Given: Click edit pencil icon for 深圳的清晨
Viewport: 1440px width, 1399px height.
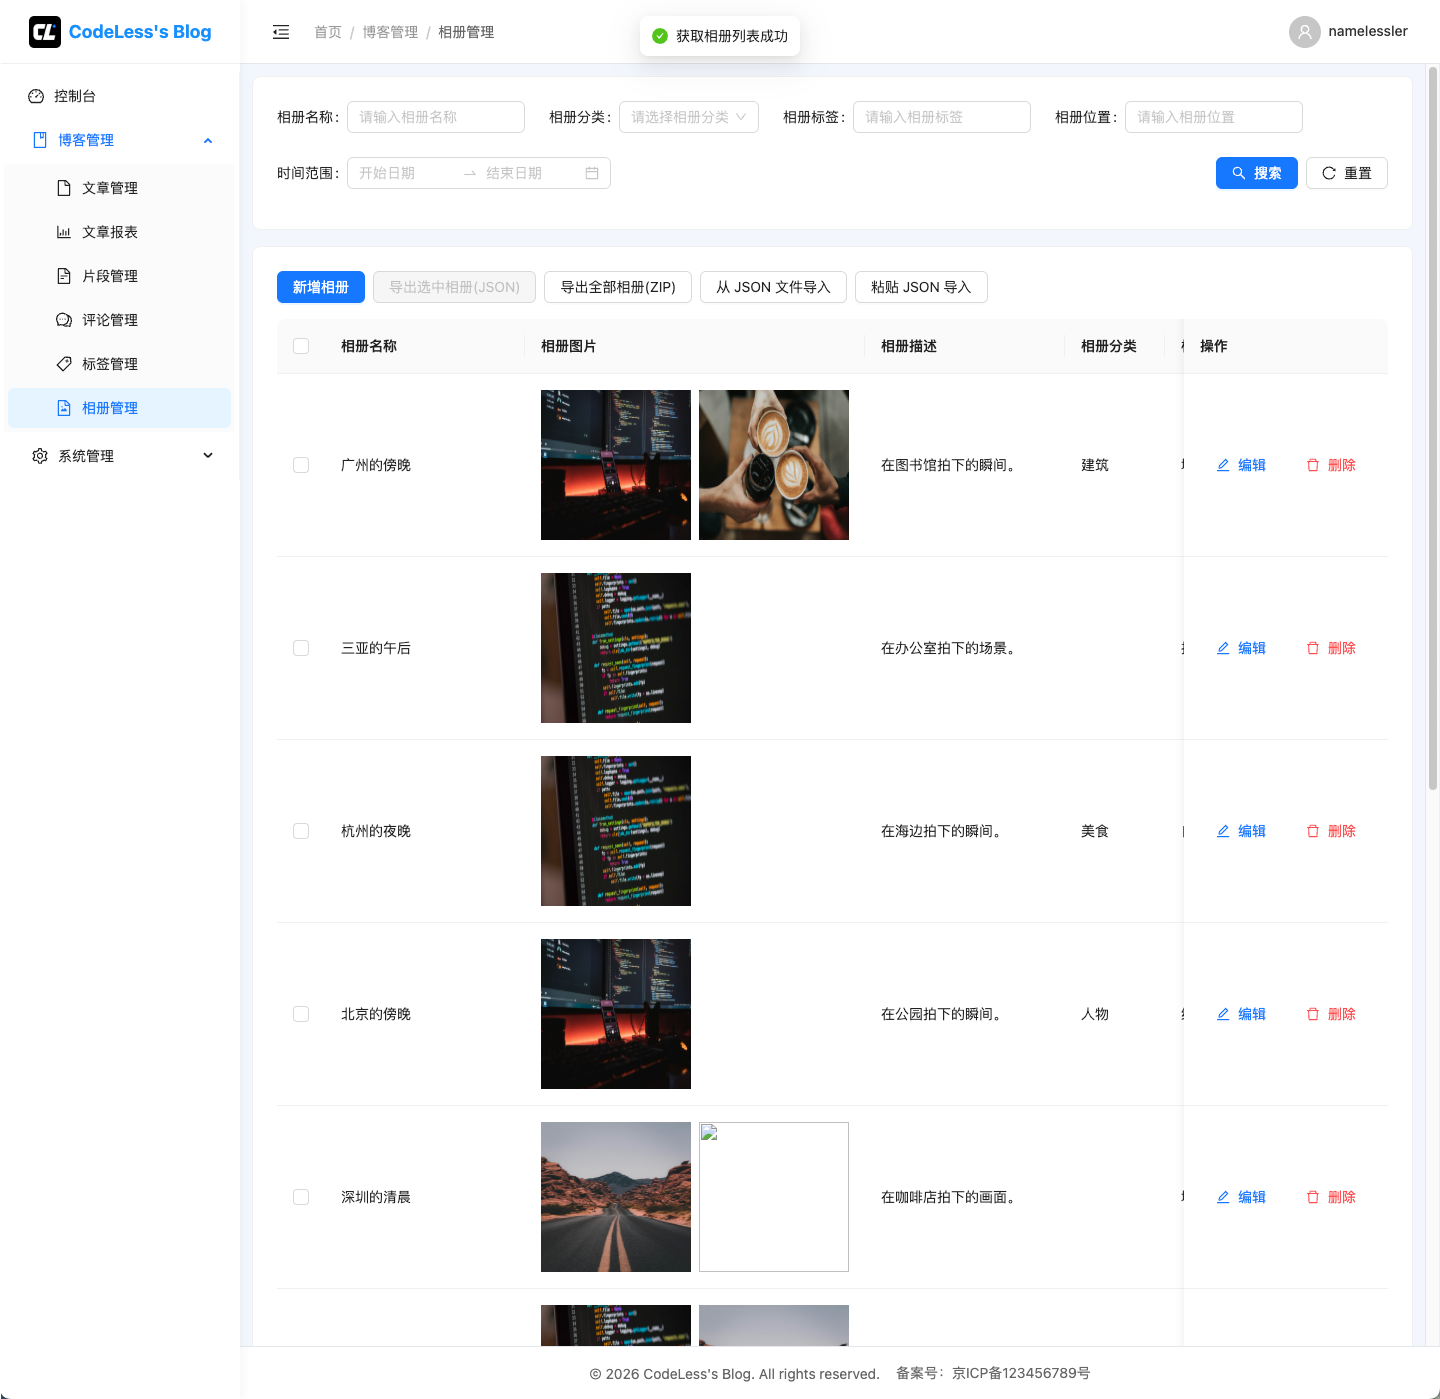Looking at the screenshot, I should 1223,1197.
